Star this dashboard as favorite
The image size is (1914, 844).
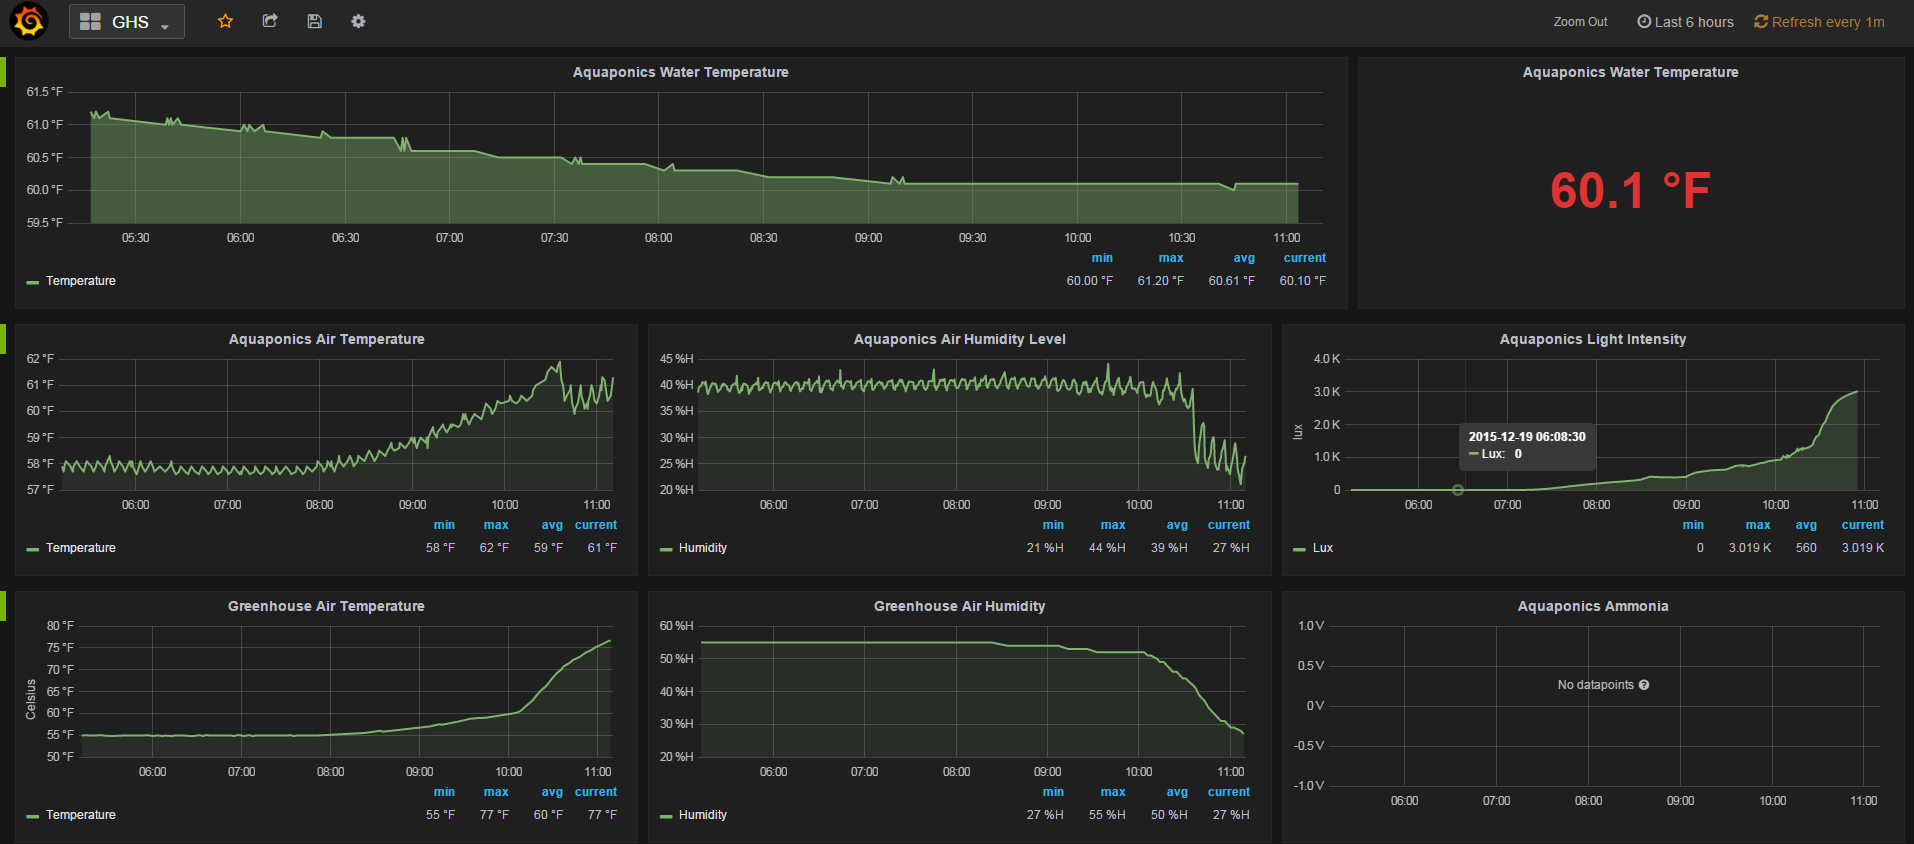tap(226, 21)
